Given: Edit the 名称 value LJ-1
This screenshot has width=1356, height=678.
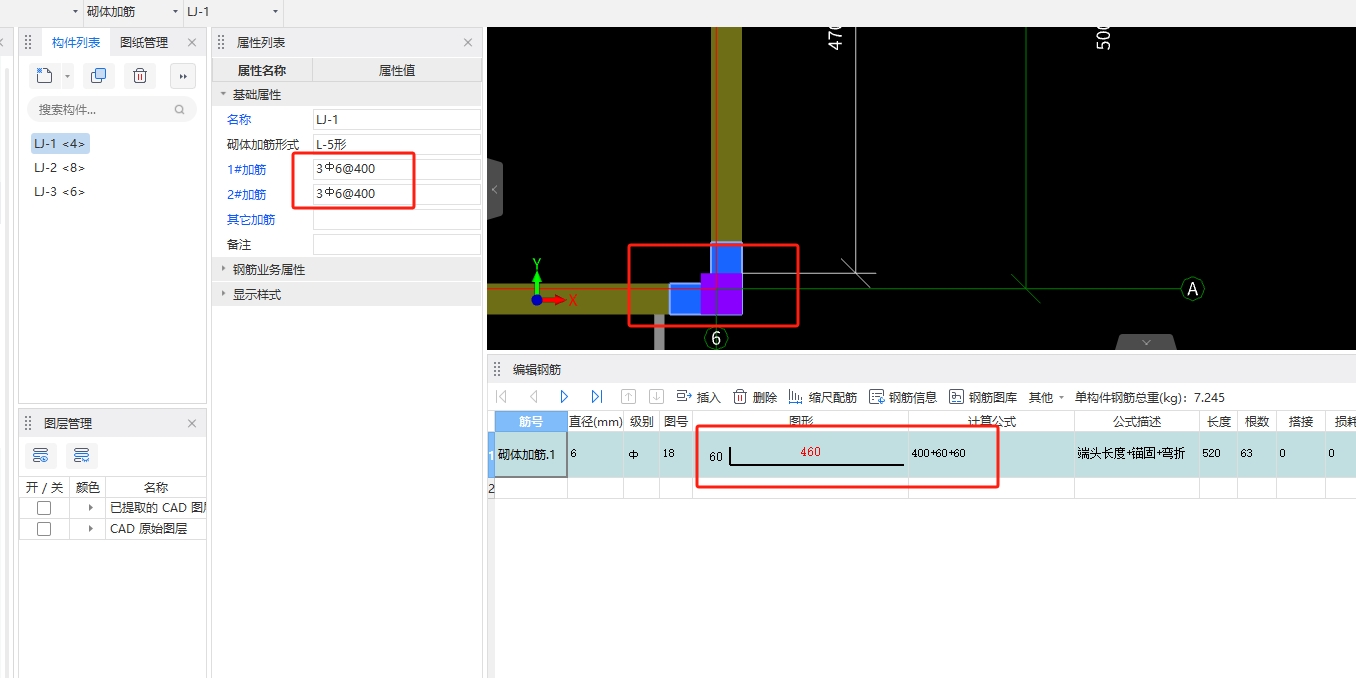Looking at the screenshot, I should coord(397,119).
